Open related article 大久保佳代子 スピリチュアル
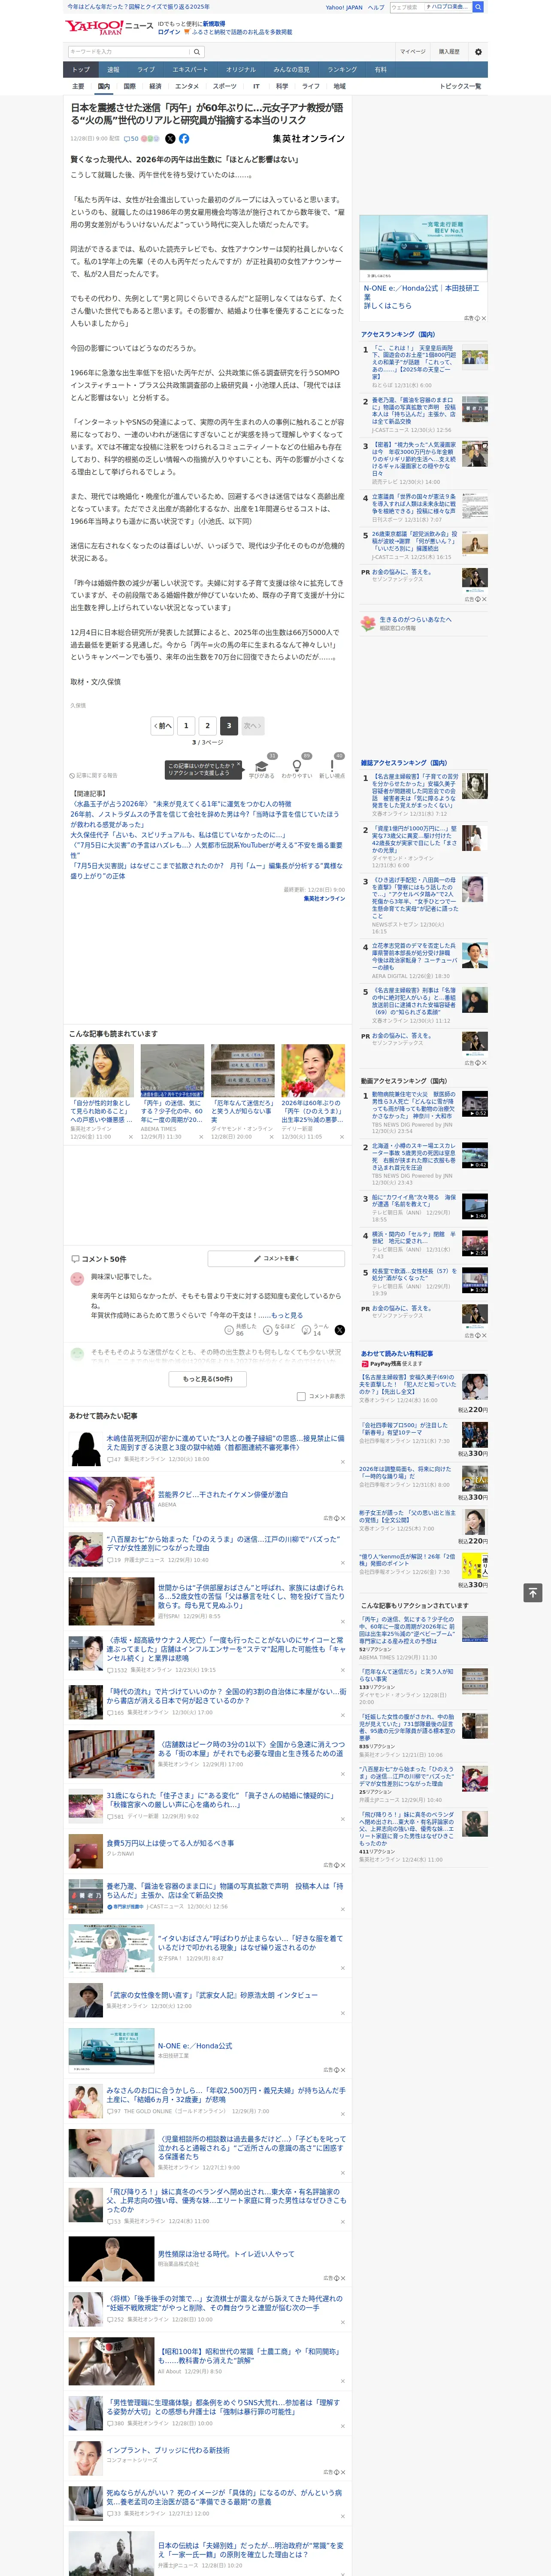Screen dimensions: 551x2576 [x=178, y=834]
